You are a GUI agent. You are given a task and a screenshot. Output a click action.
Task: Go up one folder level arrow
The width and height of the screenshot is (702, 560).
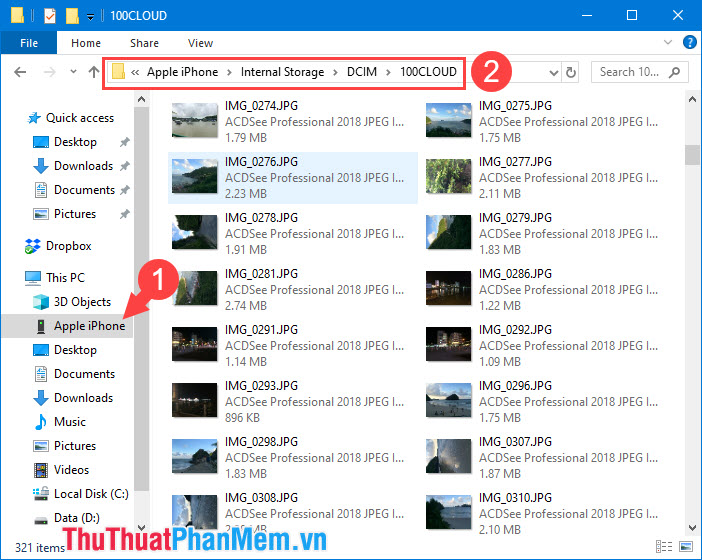click(x=94, y=72)
